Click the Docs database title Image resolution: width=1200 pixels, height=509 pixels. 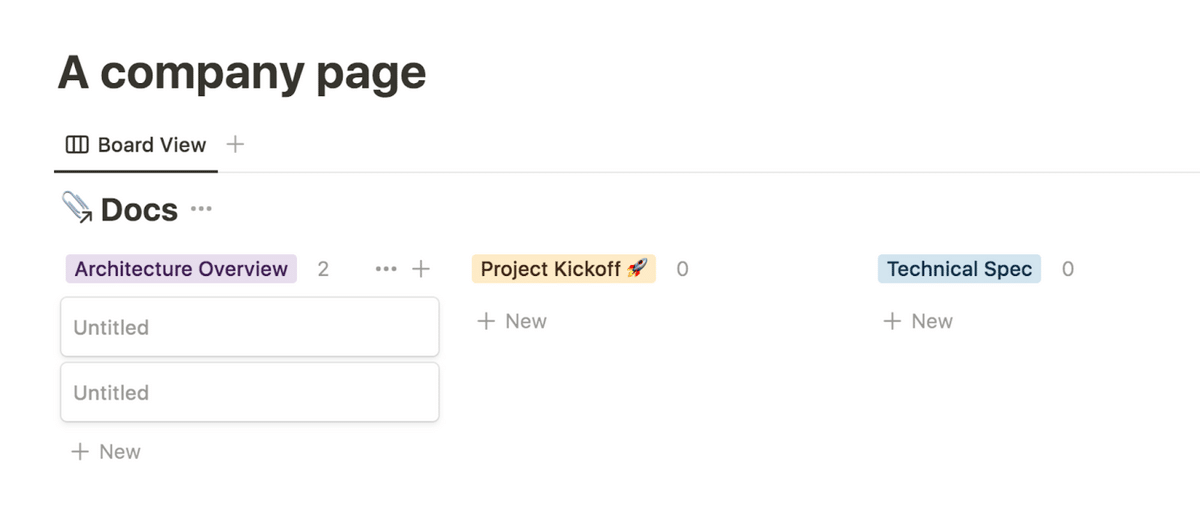click(139, 210)
